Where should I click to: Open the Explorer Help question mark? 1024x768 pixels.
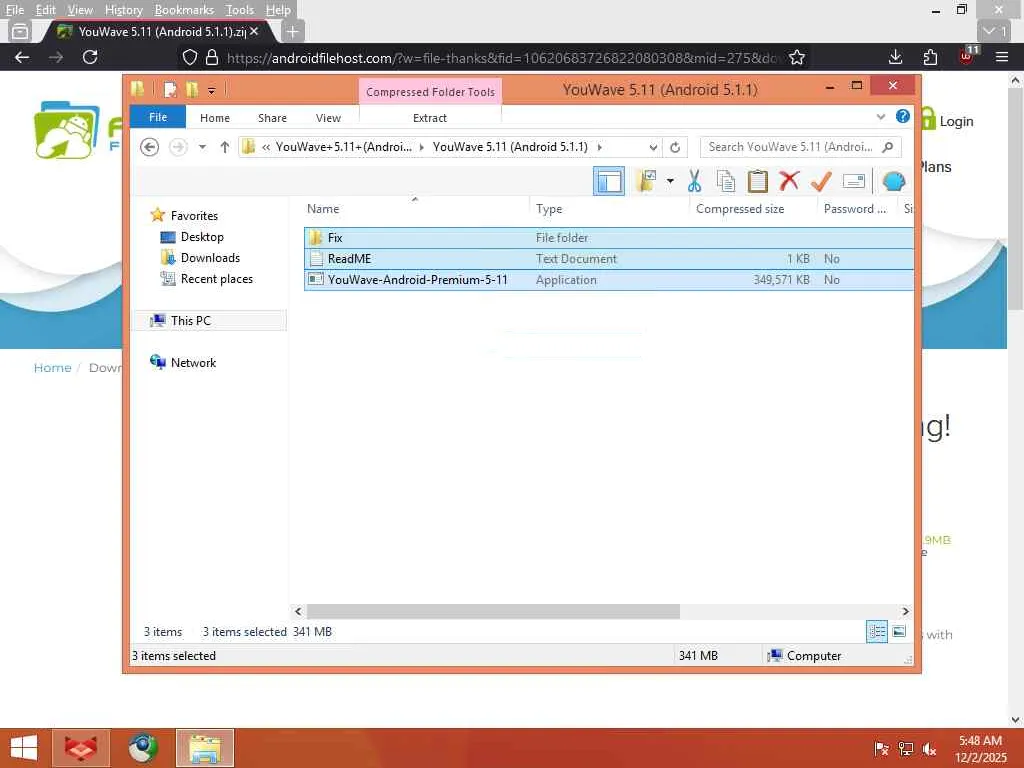[x=903, y=116]
